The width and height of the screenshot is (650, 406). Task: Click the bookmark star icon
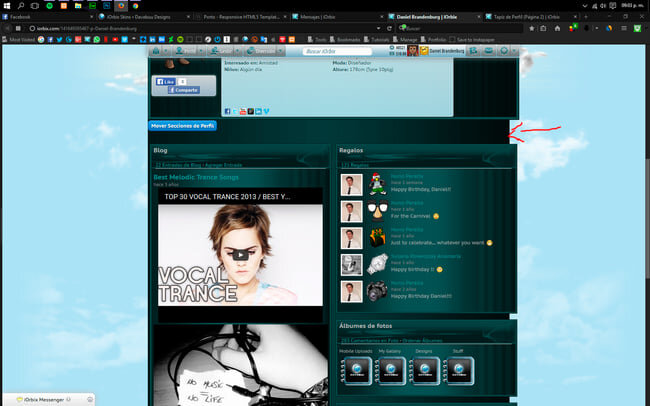click(531, 29)
